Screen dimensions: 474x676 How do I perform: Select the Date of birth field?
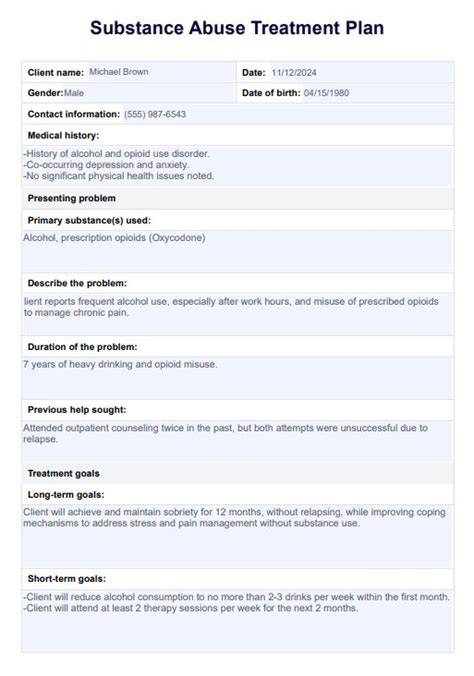pyautogui.click(x=377, y=93)
